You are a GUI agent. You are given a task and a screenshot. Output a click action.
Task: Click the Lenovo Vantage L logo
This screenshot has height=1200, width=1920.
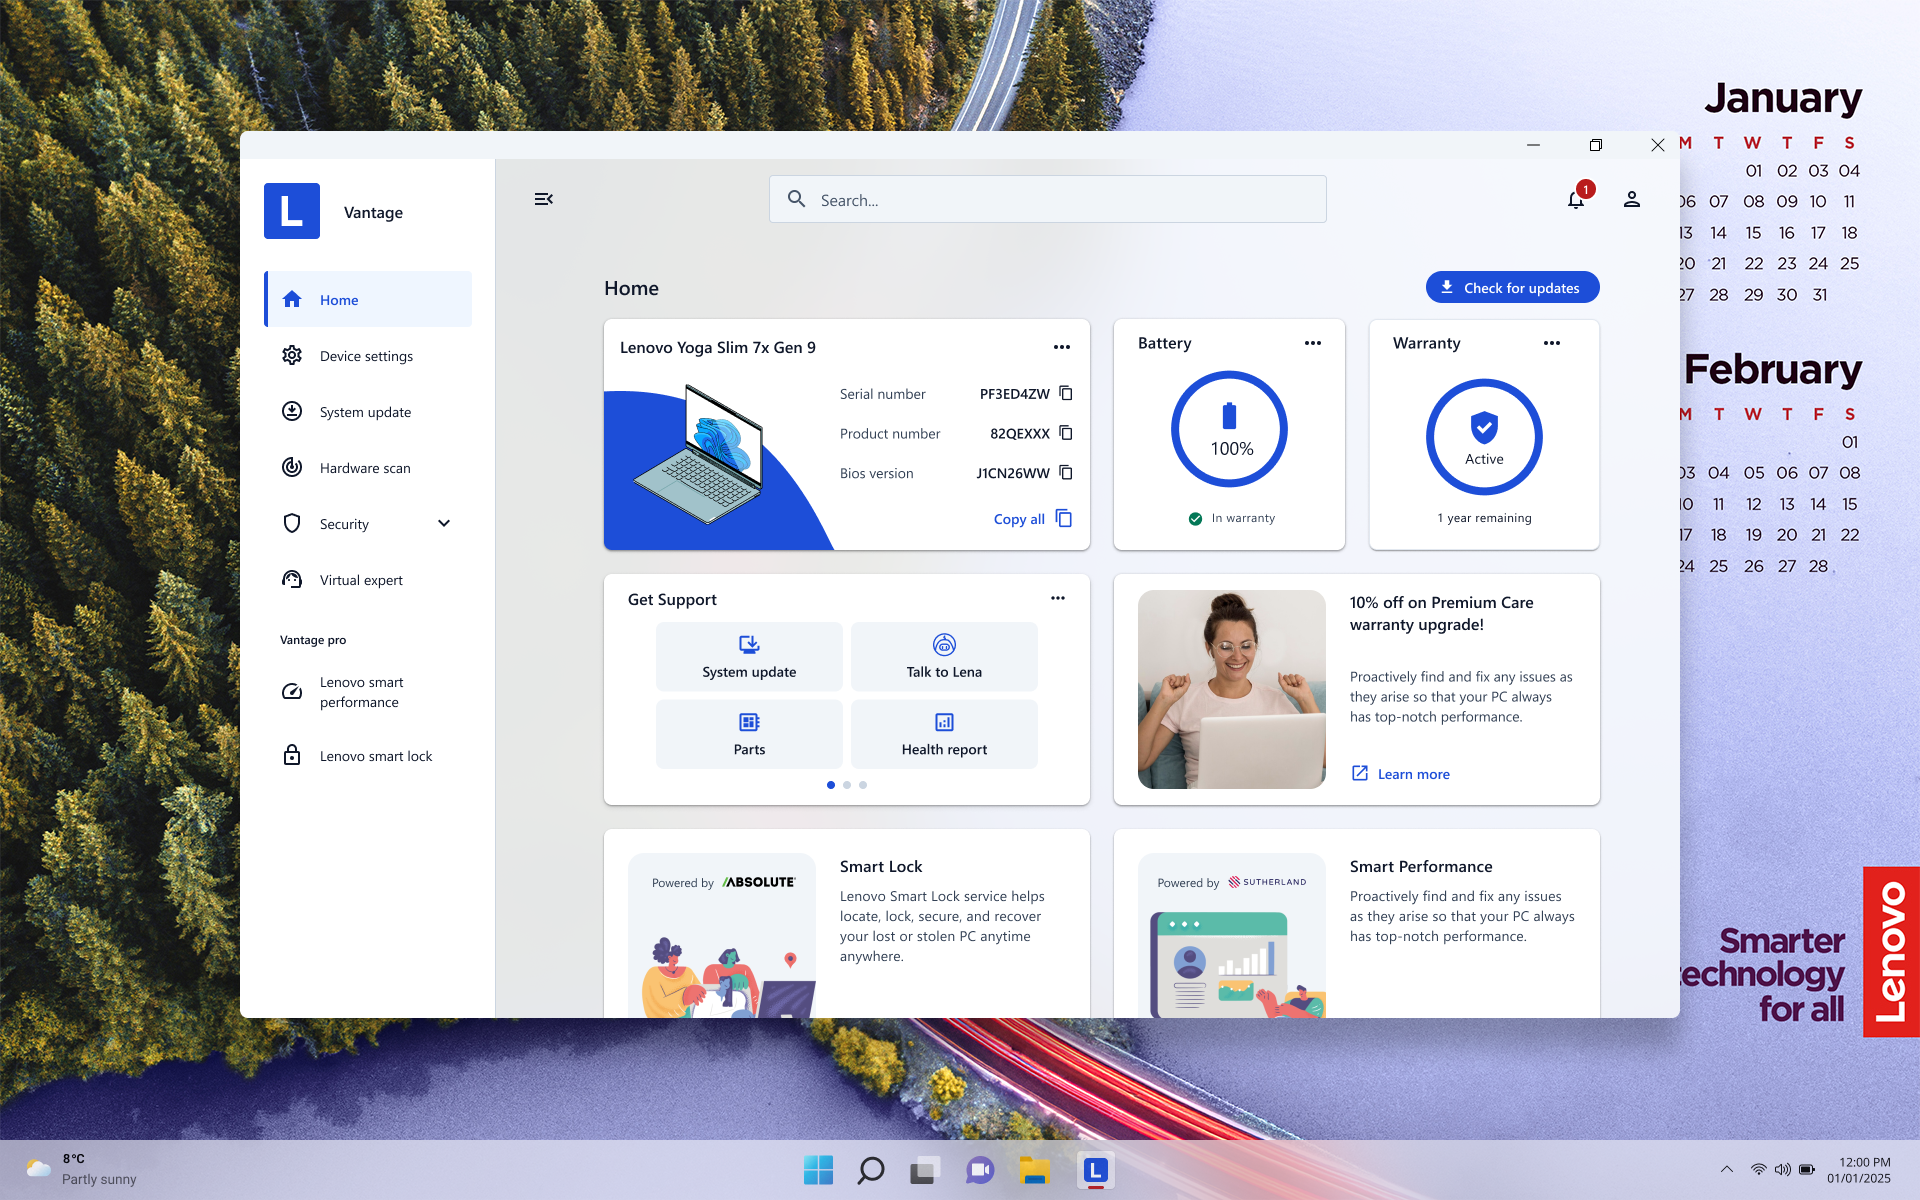(x=292, y=211)
